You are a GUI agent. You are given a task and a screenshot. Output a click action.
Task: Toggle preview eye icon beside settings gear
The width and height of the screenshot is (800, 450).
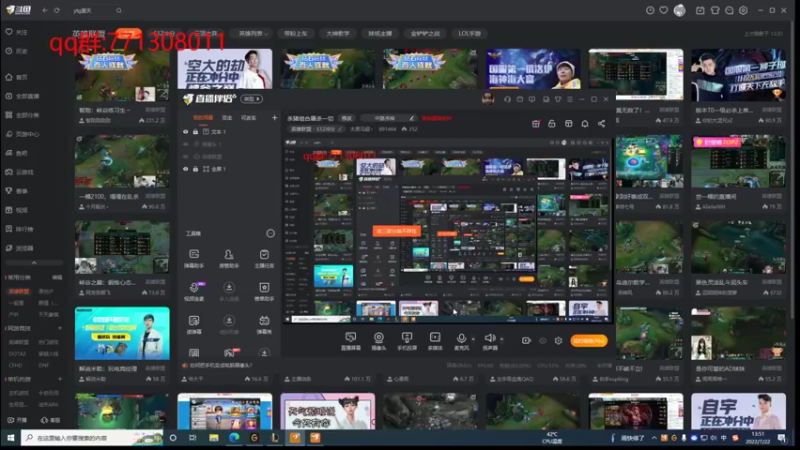click(x=543, y=340)
